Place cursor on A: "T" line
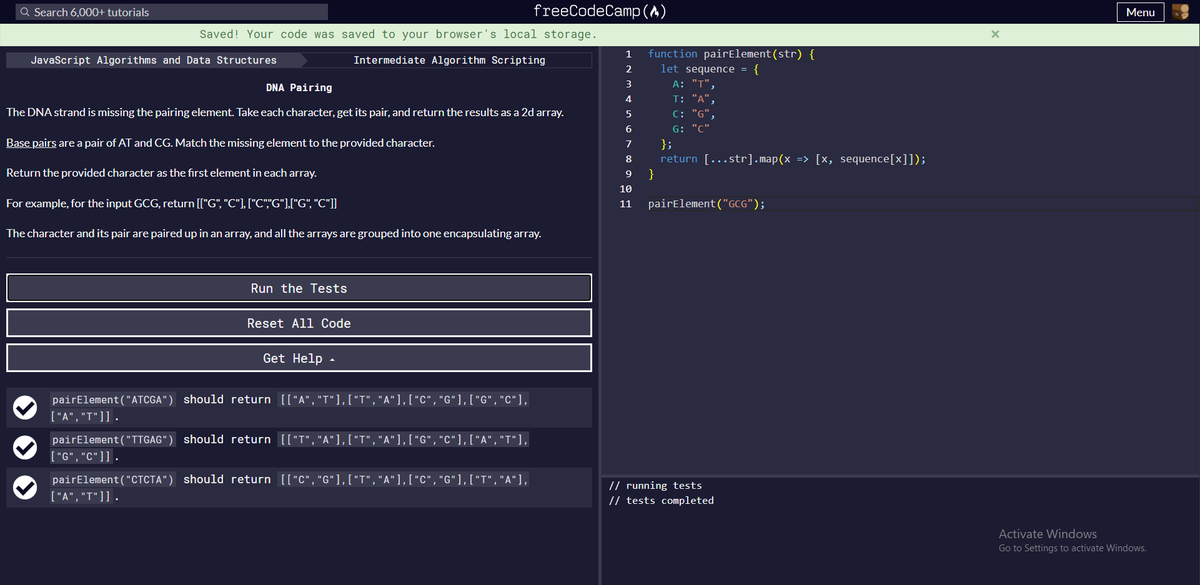The image size is (1200, 585). (x=694, y=84)
